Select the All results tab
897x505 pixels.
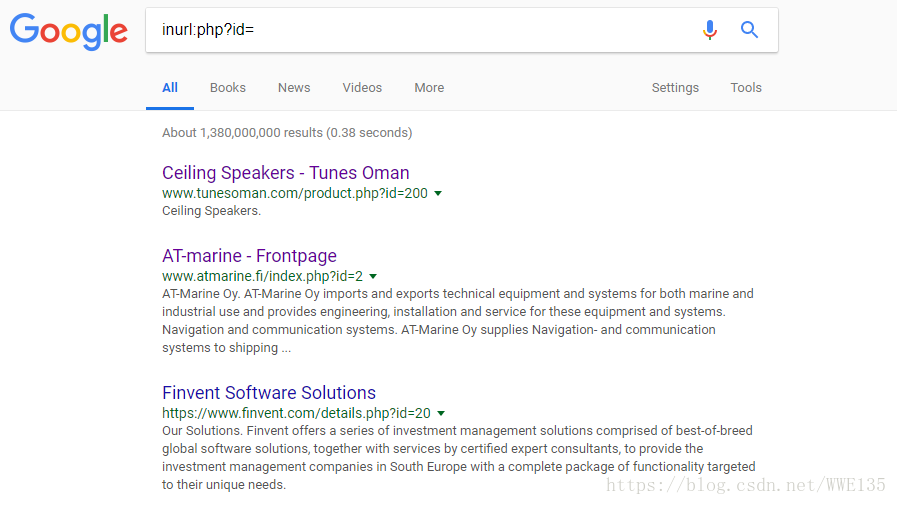tap(170, 88)
